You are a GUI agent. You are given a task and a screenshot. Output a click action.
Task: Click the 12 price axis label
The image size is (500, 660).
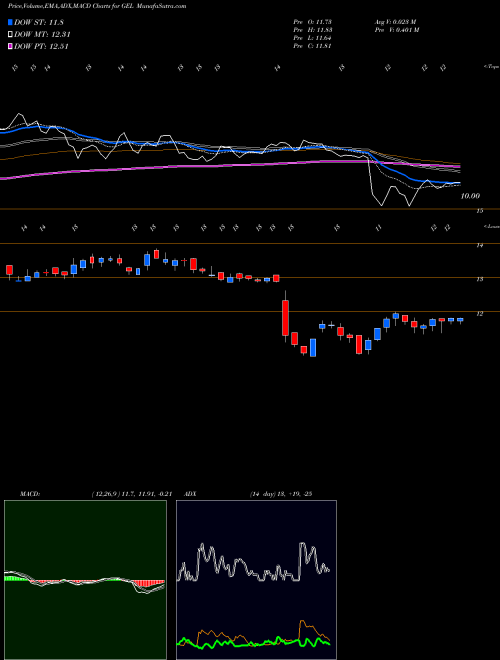click(x=479, y=314)
